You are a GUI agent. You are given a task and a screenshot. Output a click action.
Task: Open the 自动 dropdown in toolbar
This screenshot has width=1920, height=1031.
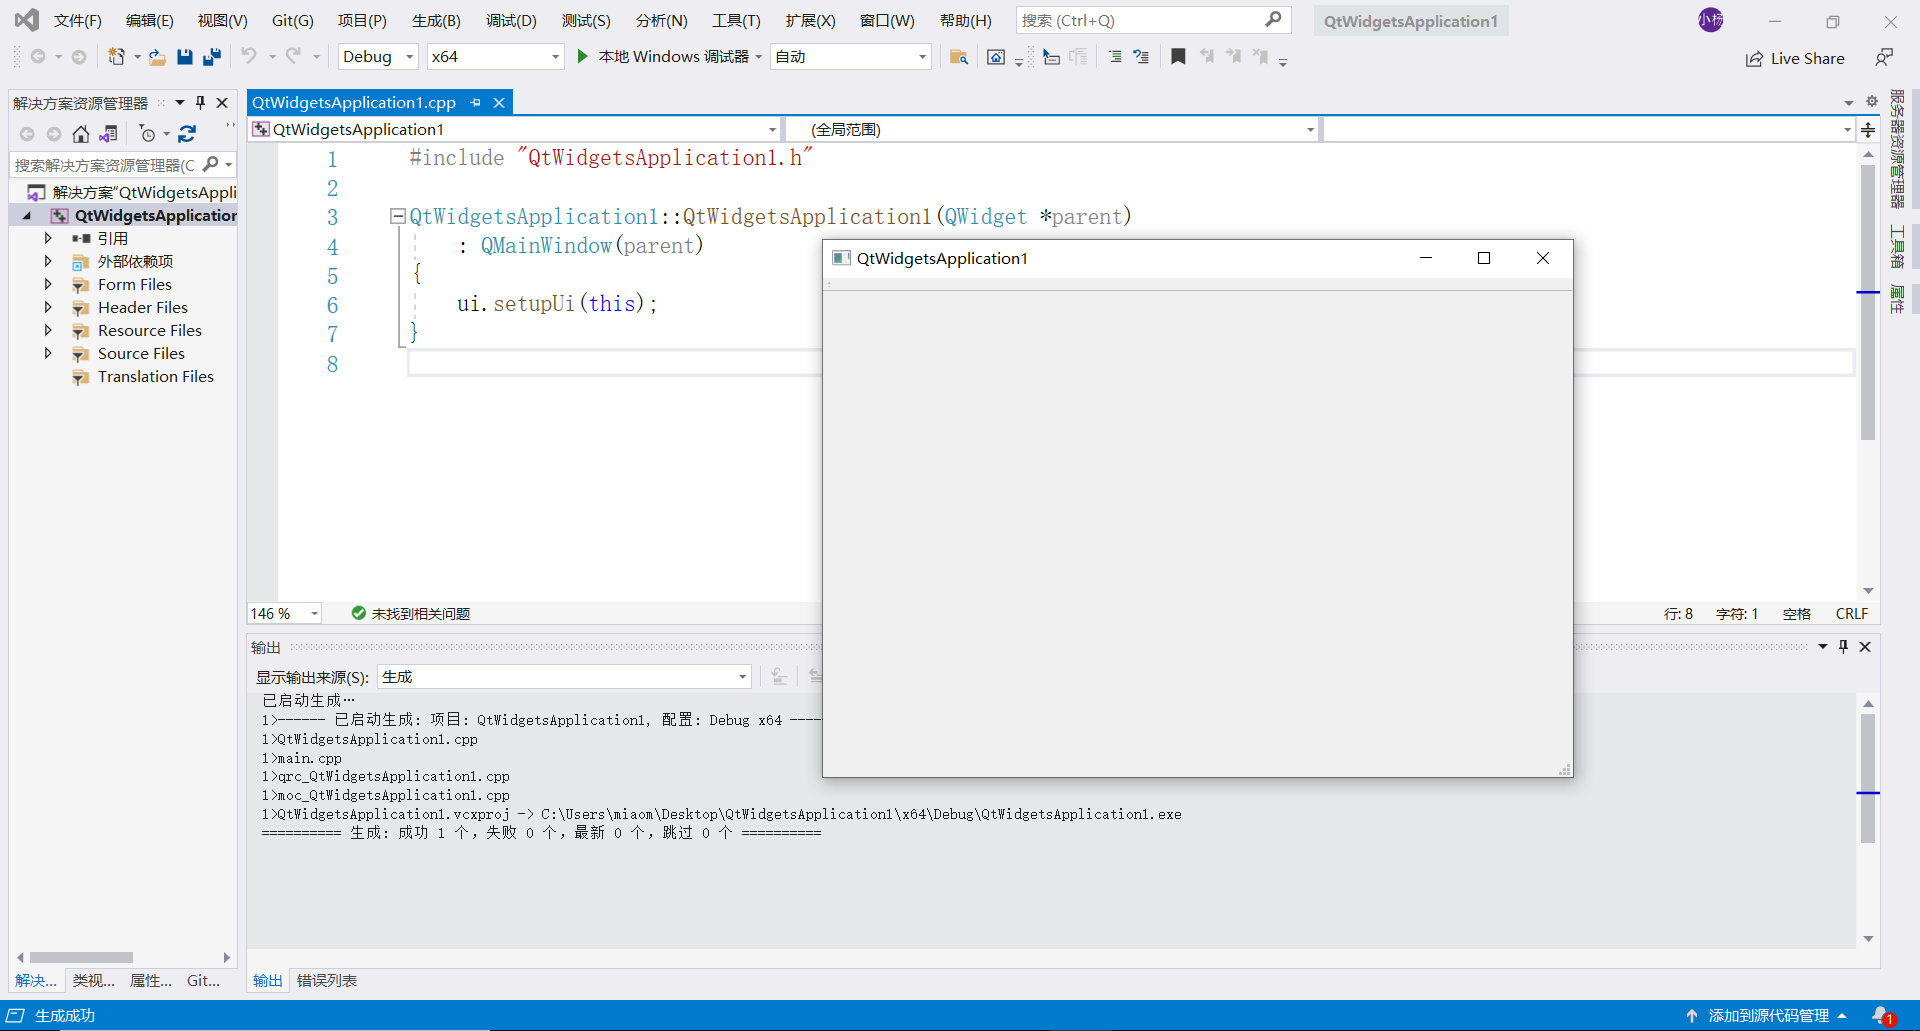851,57
